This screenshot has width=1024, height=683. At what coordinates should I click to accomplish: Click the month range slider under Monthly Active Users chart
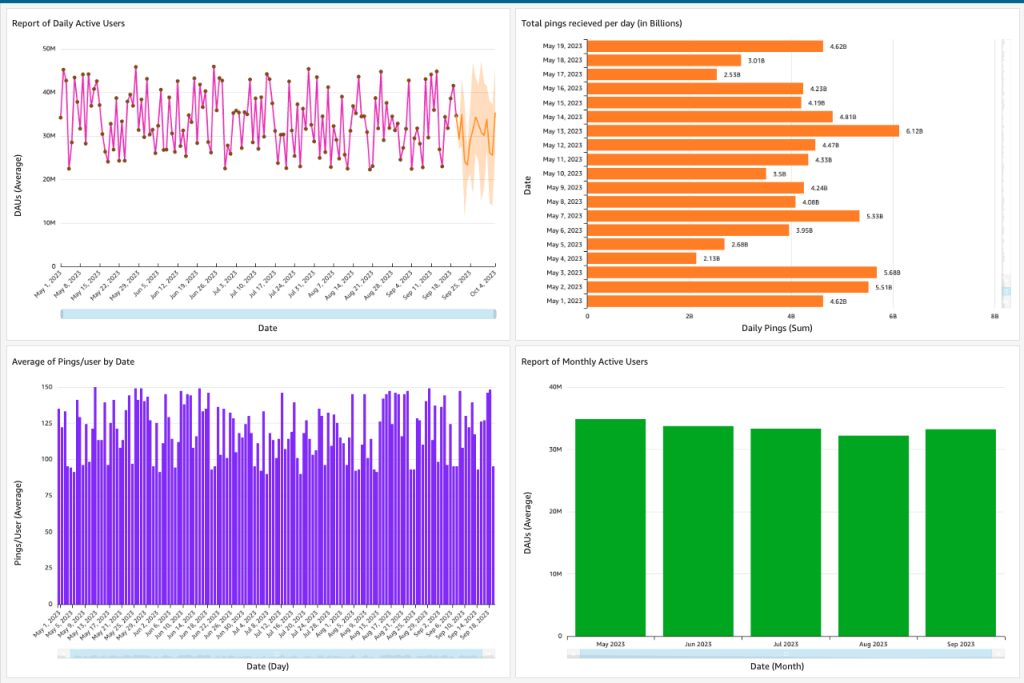pyautogui.click(x=786, y=653)
